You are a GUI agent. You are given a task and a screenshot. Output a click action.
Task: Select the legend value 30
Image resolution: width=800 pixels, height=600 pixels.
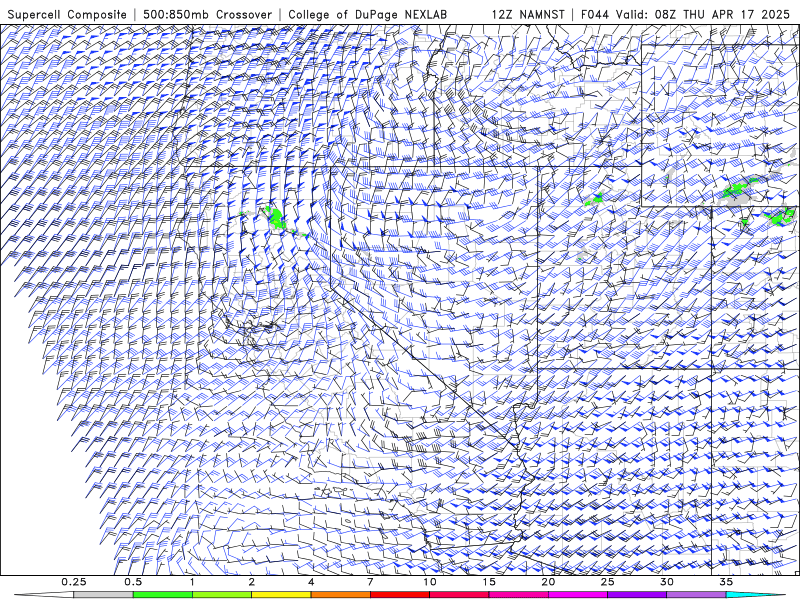point(667,582)
